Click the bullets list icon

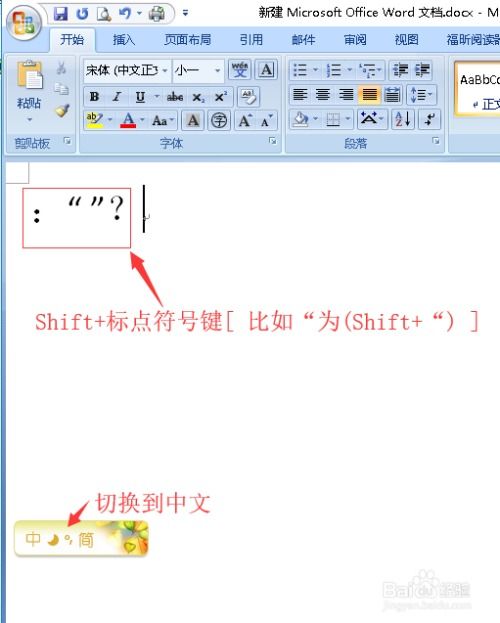pos(300,70)
